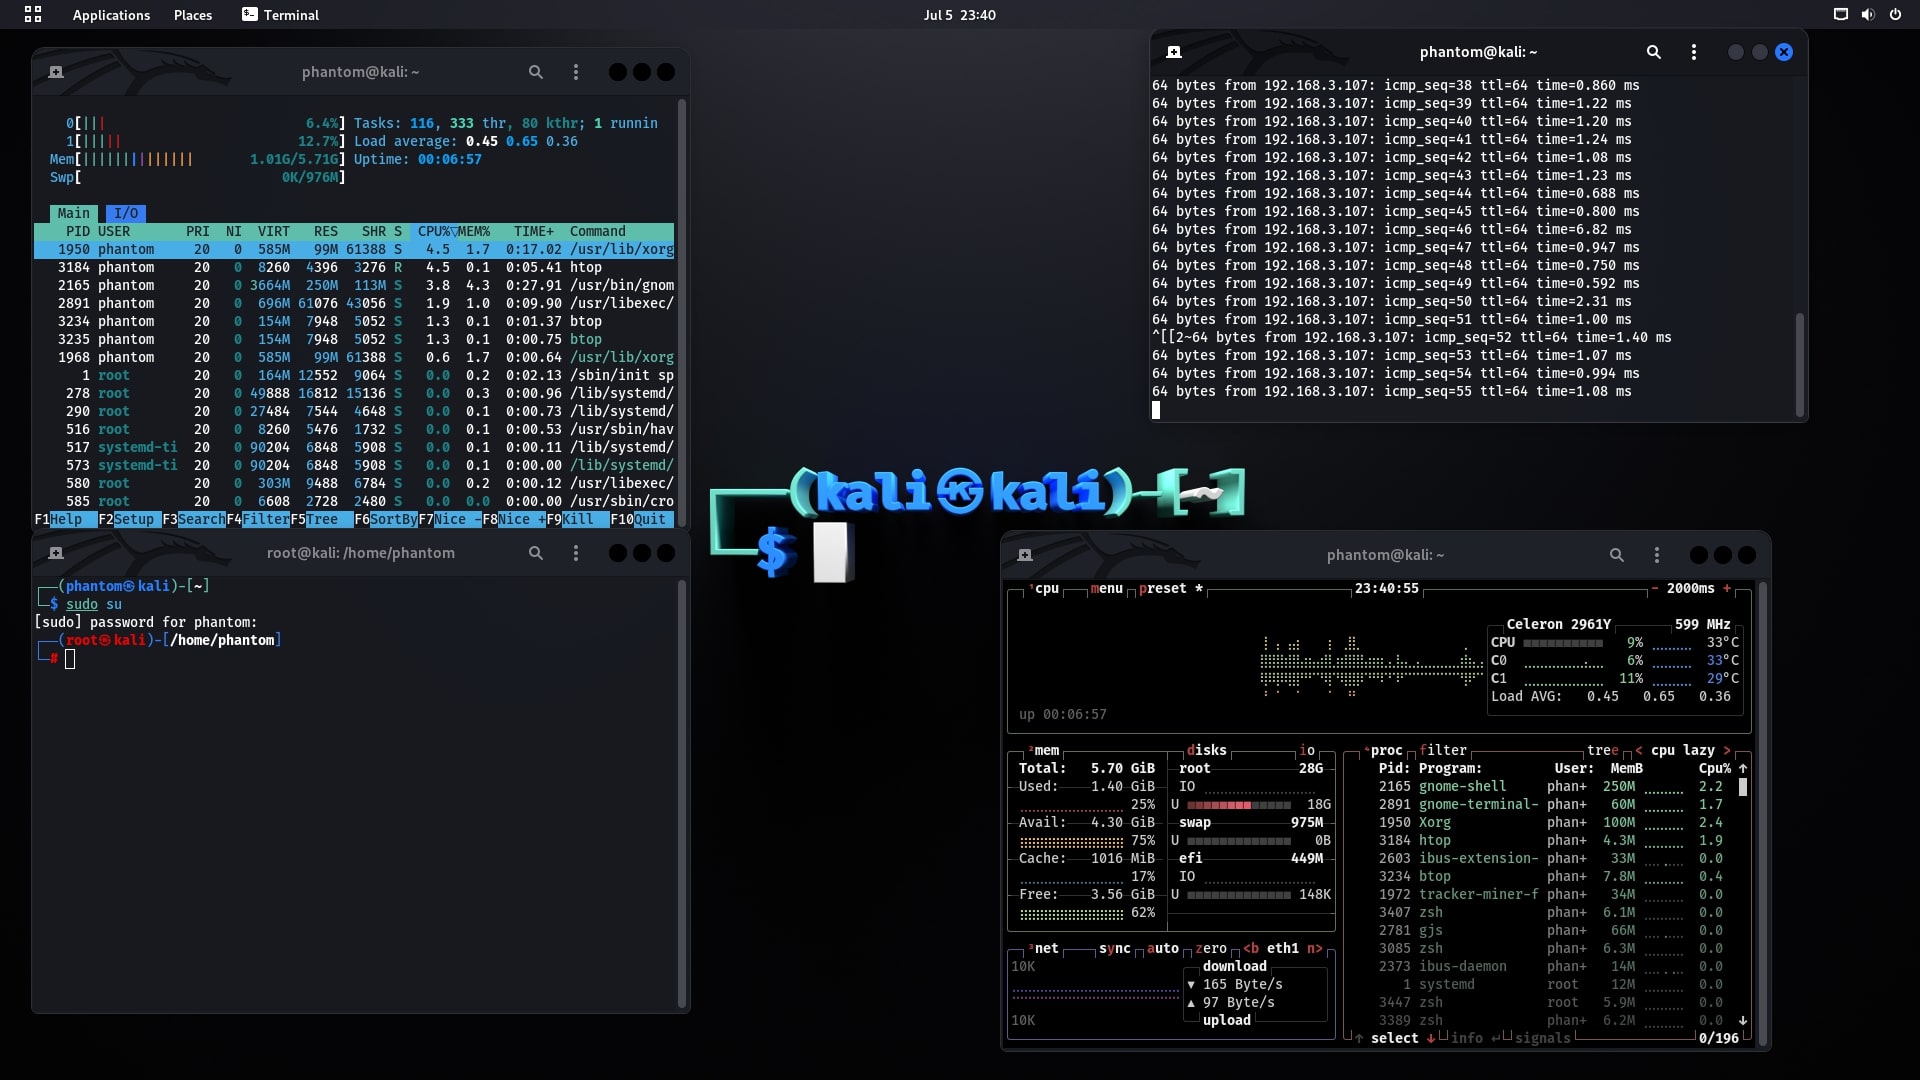1920x1080 pixels.
Task: Open the Places menu
Action: (x=193, y=15)
